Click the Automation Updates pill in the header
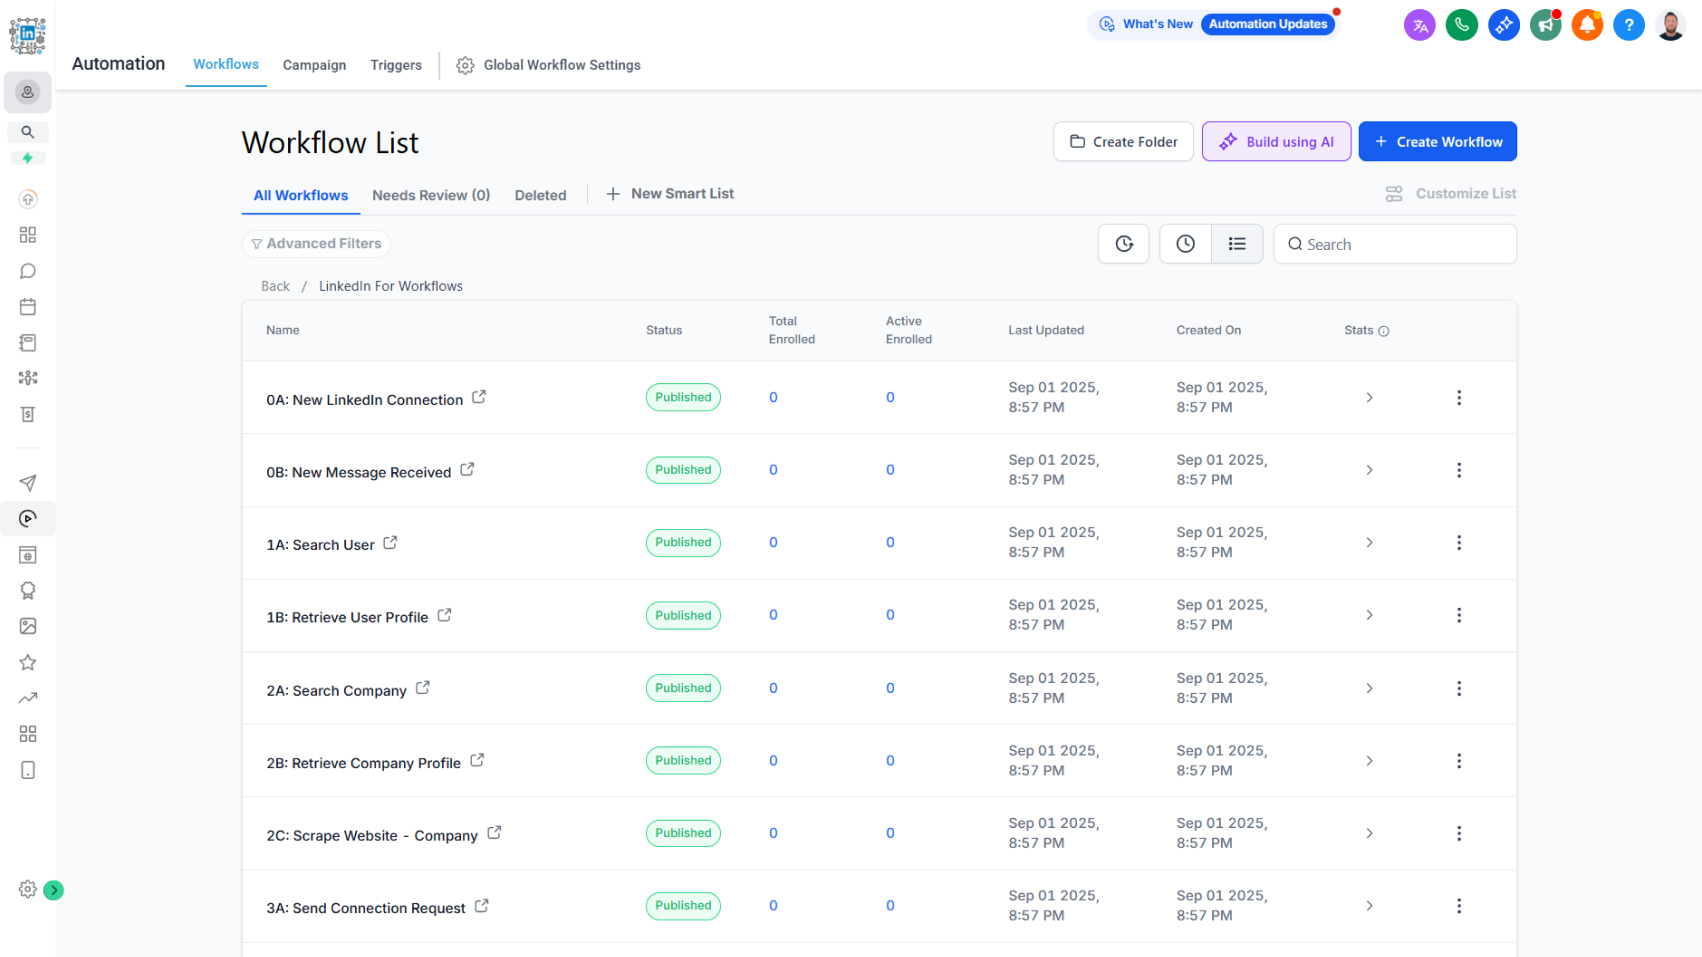This screenshot has height=957, width=1702. point(1268,23)
